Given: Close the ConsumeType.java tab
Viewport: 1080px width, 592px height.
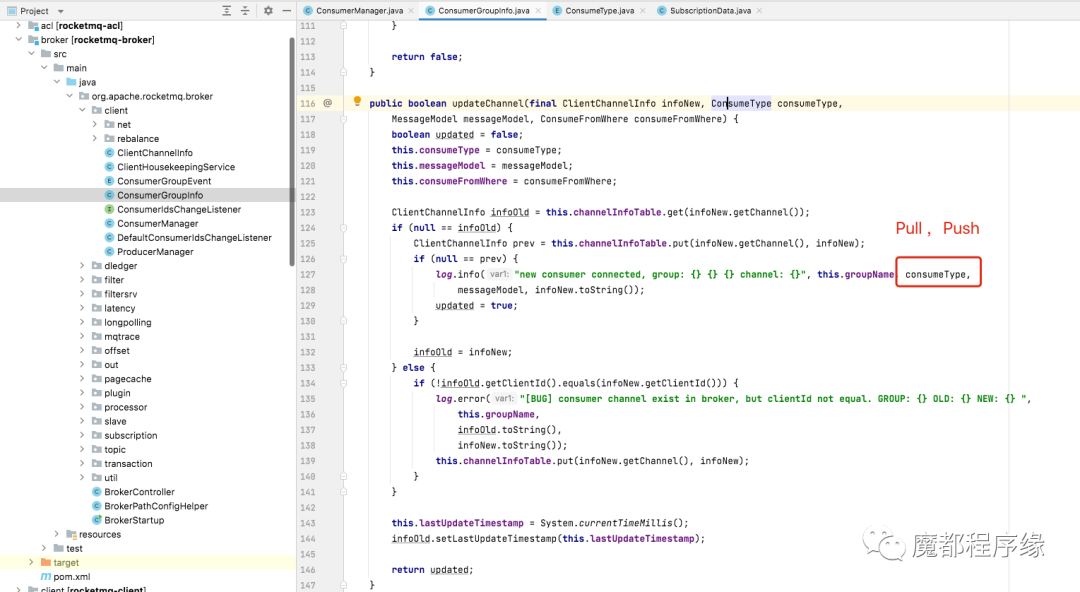Looking at the screenshot, I should (x=643, y=11).
